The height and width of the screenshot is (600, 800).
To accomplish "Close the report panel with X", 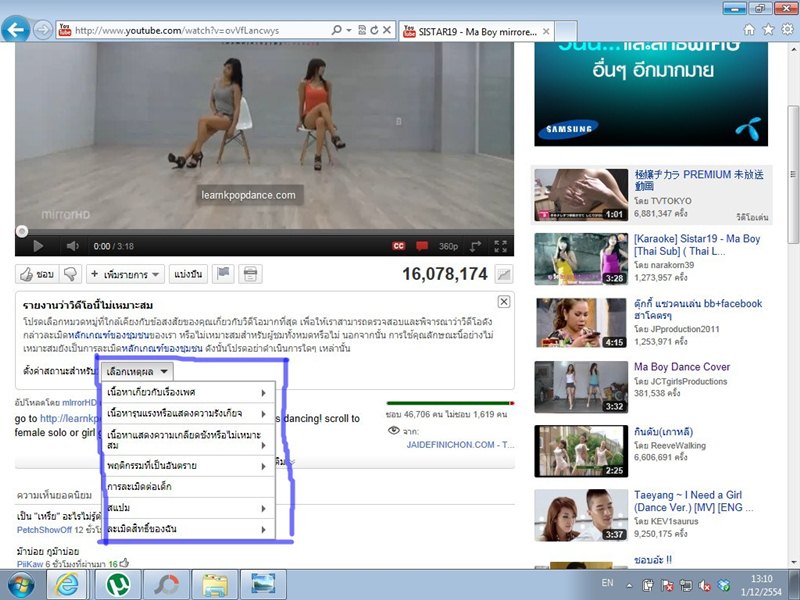I will click(x=504, y=302).
